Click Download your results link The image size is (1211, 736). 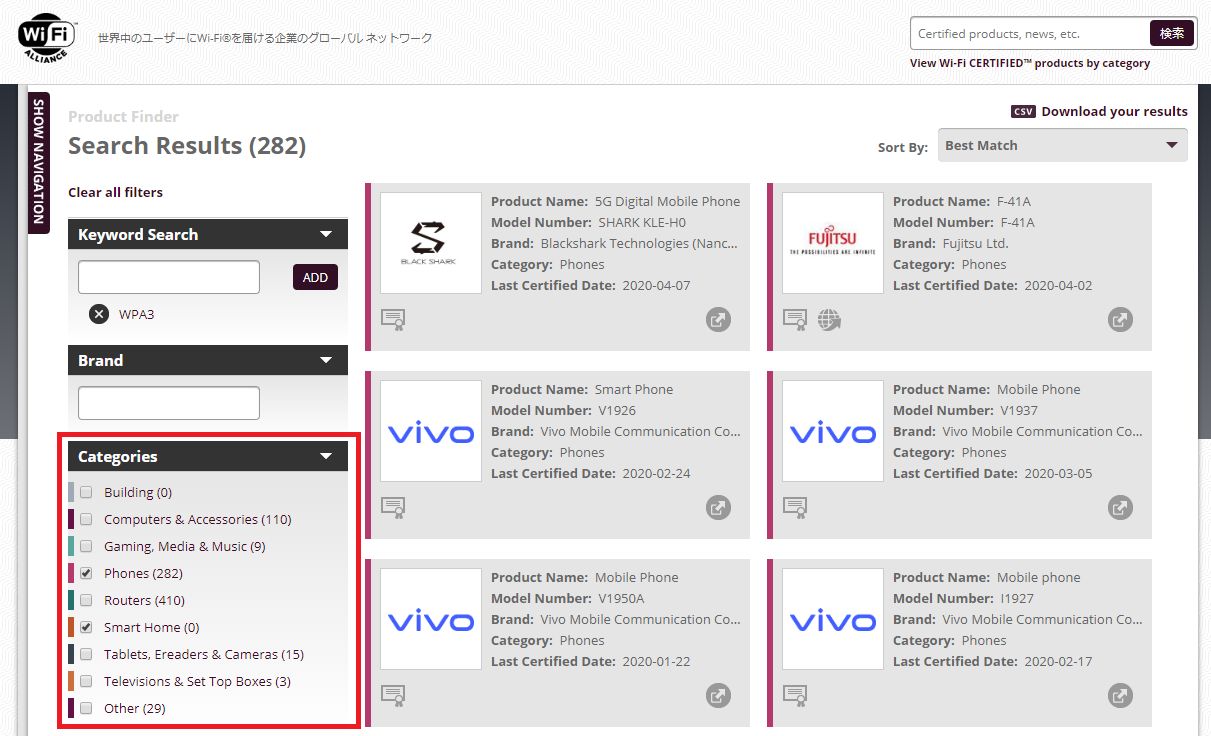(x=1114, y=111)
